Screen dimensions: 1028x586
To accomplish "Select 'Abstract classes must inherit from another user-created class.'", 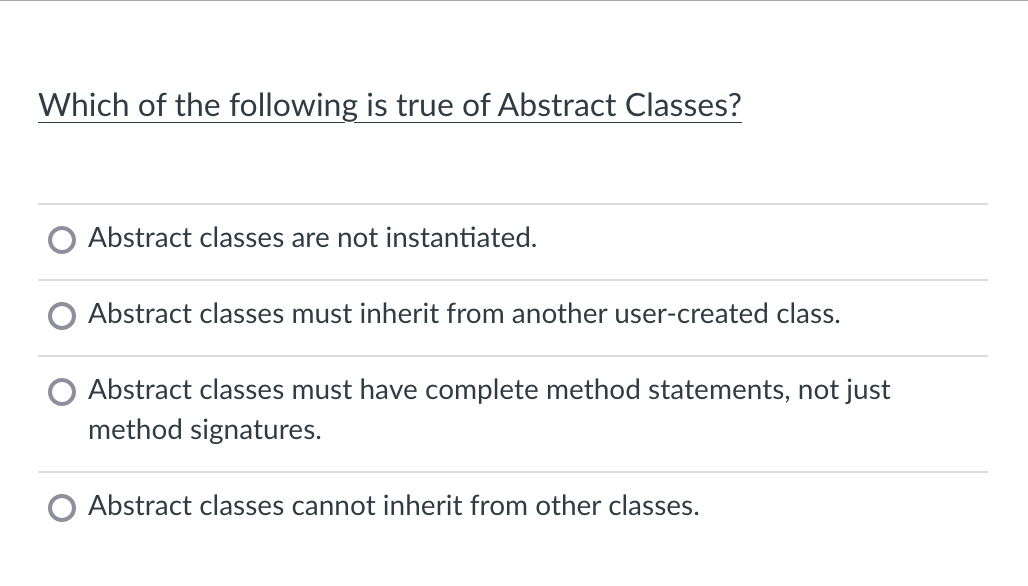I will 62,316.
